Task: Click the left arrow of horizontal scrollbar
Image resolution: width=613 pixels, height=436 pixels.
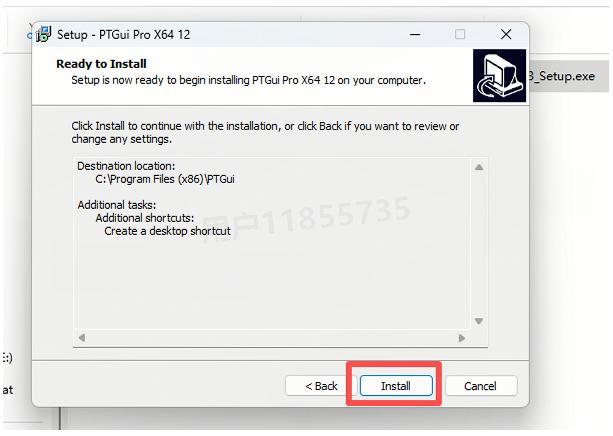Action: click(x=82, y=337)
